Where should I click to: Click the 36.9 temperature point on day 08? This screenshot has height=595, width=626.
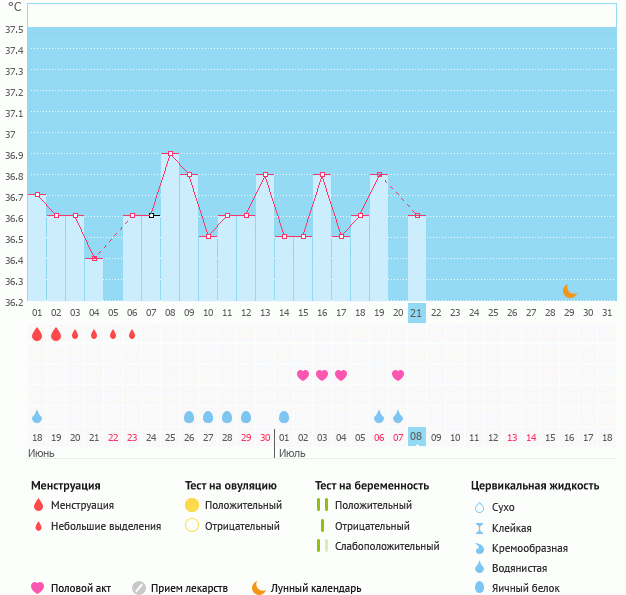pos(171,154)
